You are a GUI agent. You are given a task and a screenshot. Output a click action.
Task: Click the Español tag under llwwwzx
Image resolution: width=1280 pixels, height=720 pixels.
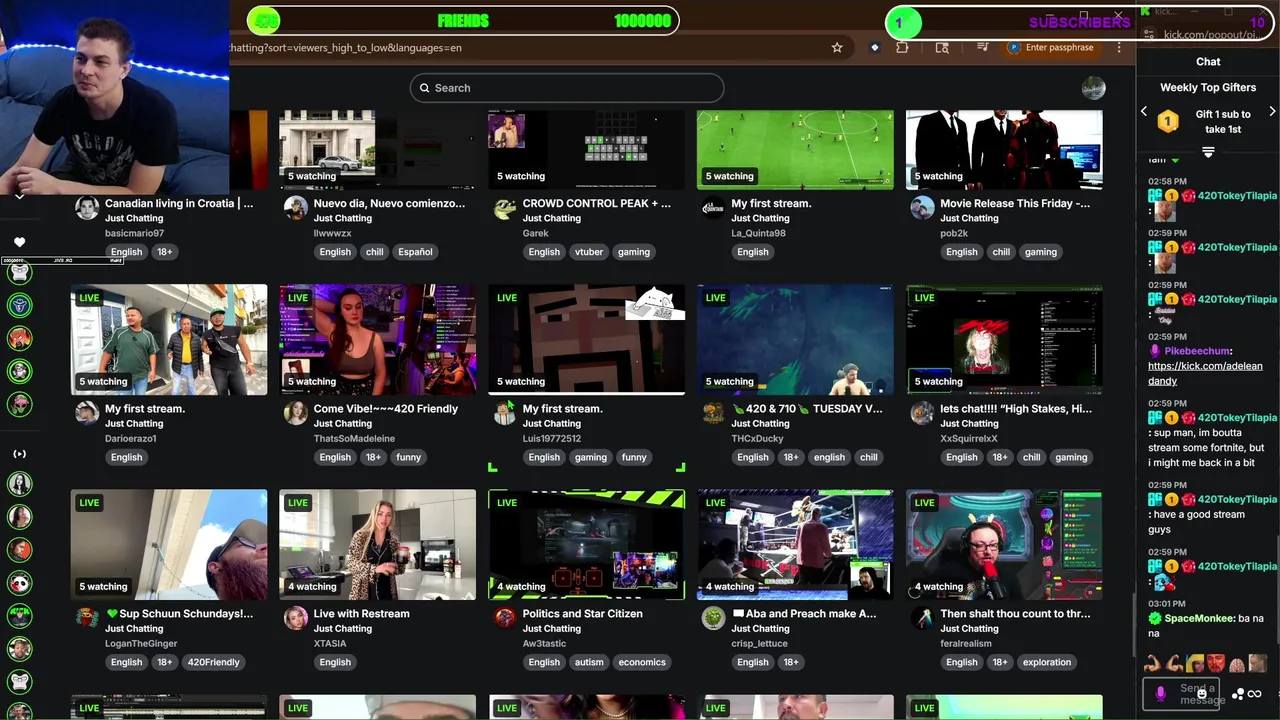[x=415, y=252]
